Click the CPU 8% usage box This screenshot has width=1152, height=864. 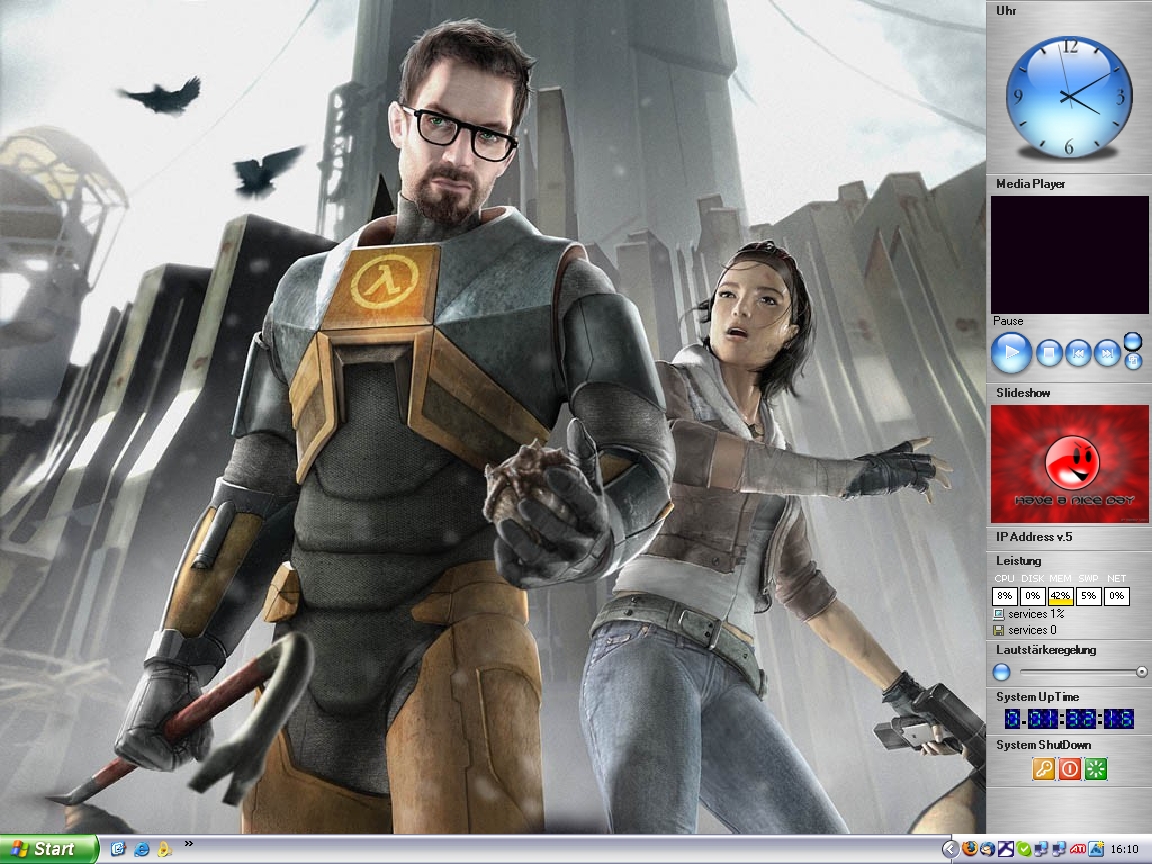[x=1004, y=596]
